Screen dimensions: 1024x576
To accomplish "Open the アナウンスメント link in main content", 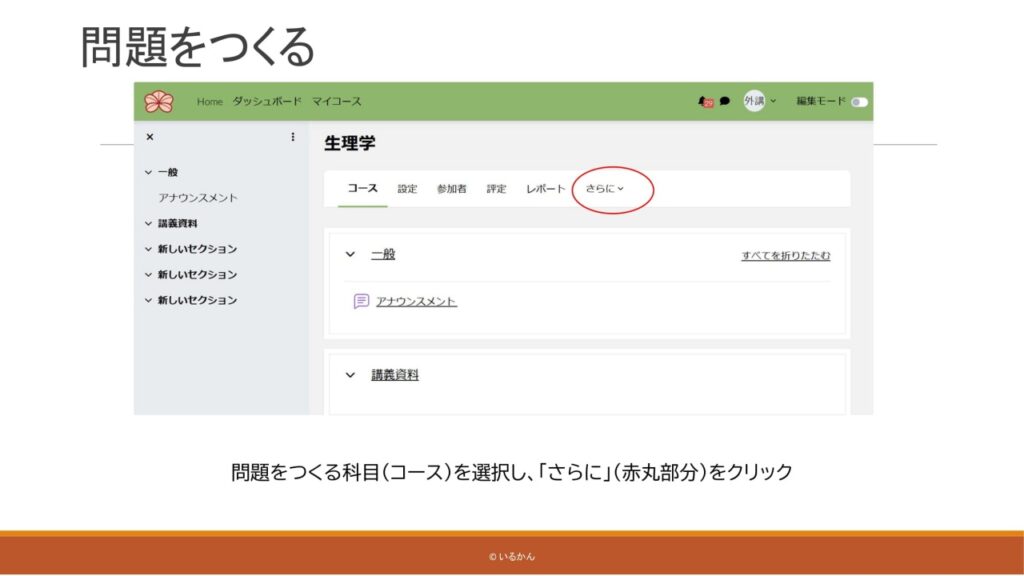I will click(416, 301).
